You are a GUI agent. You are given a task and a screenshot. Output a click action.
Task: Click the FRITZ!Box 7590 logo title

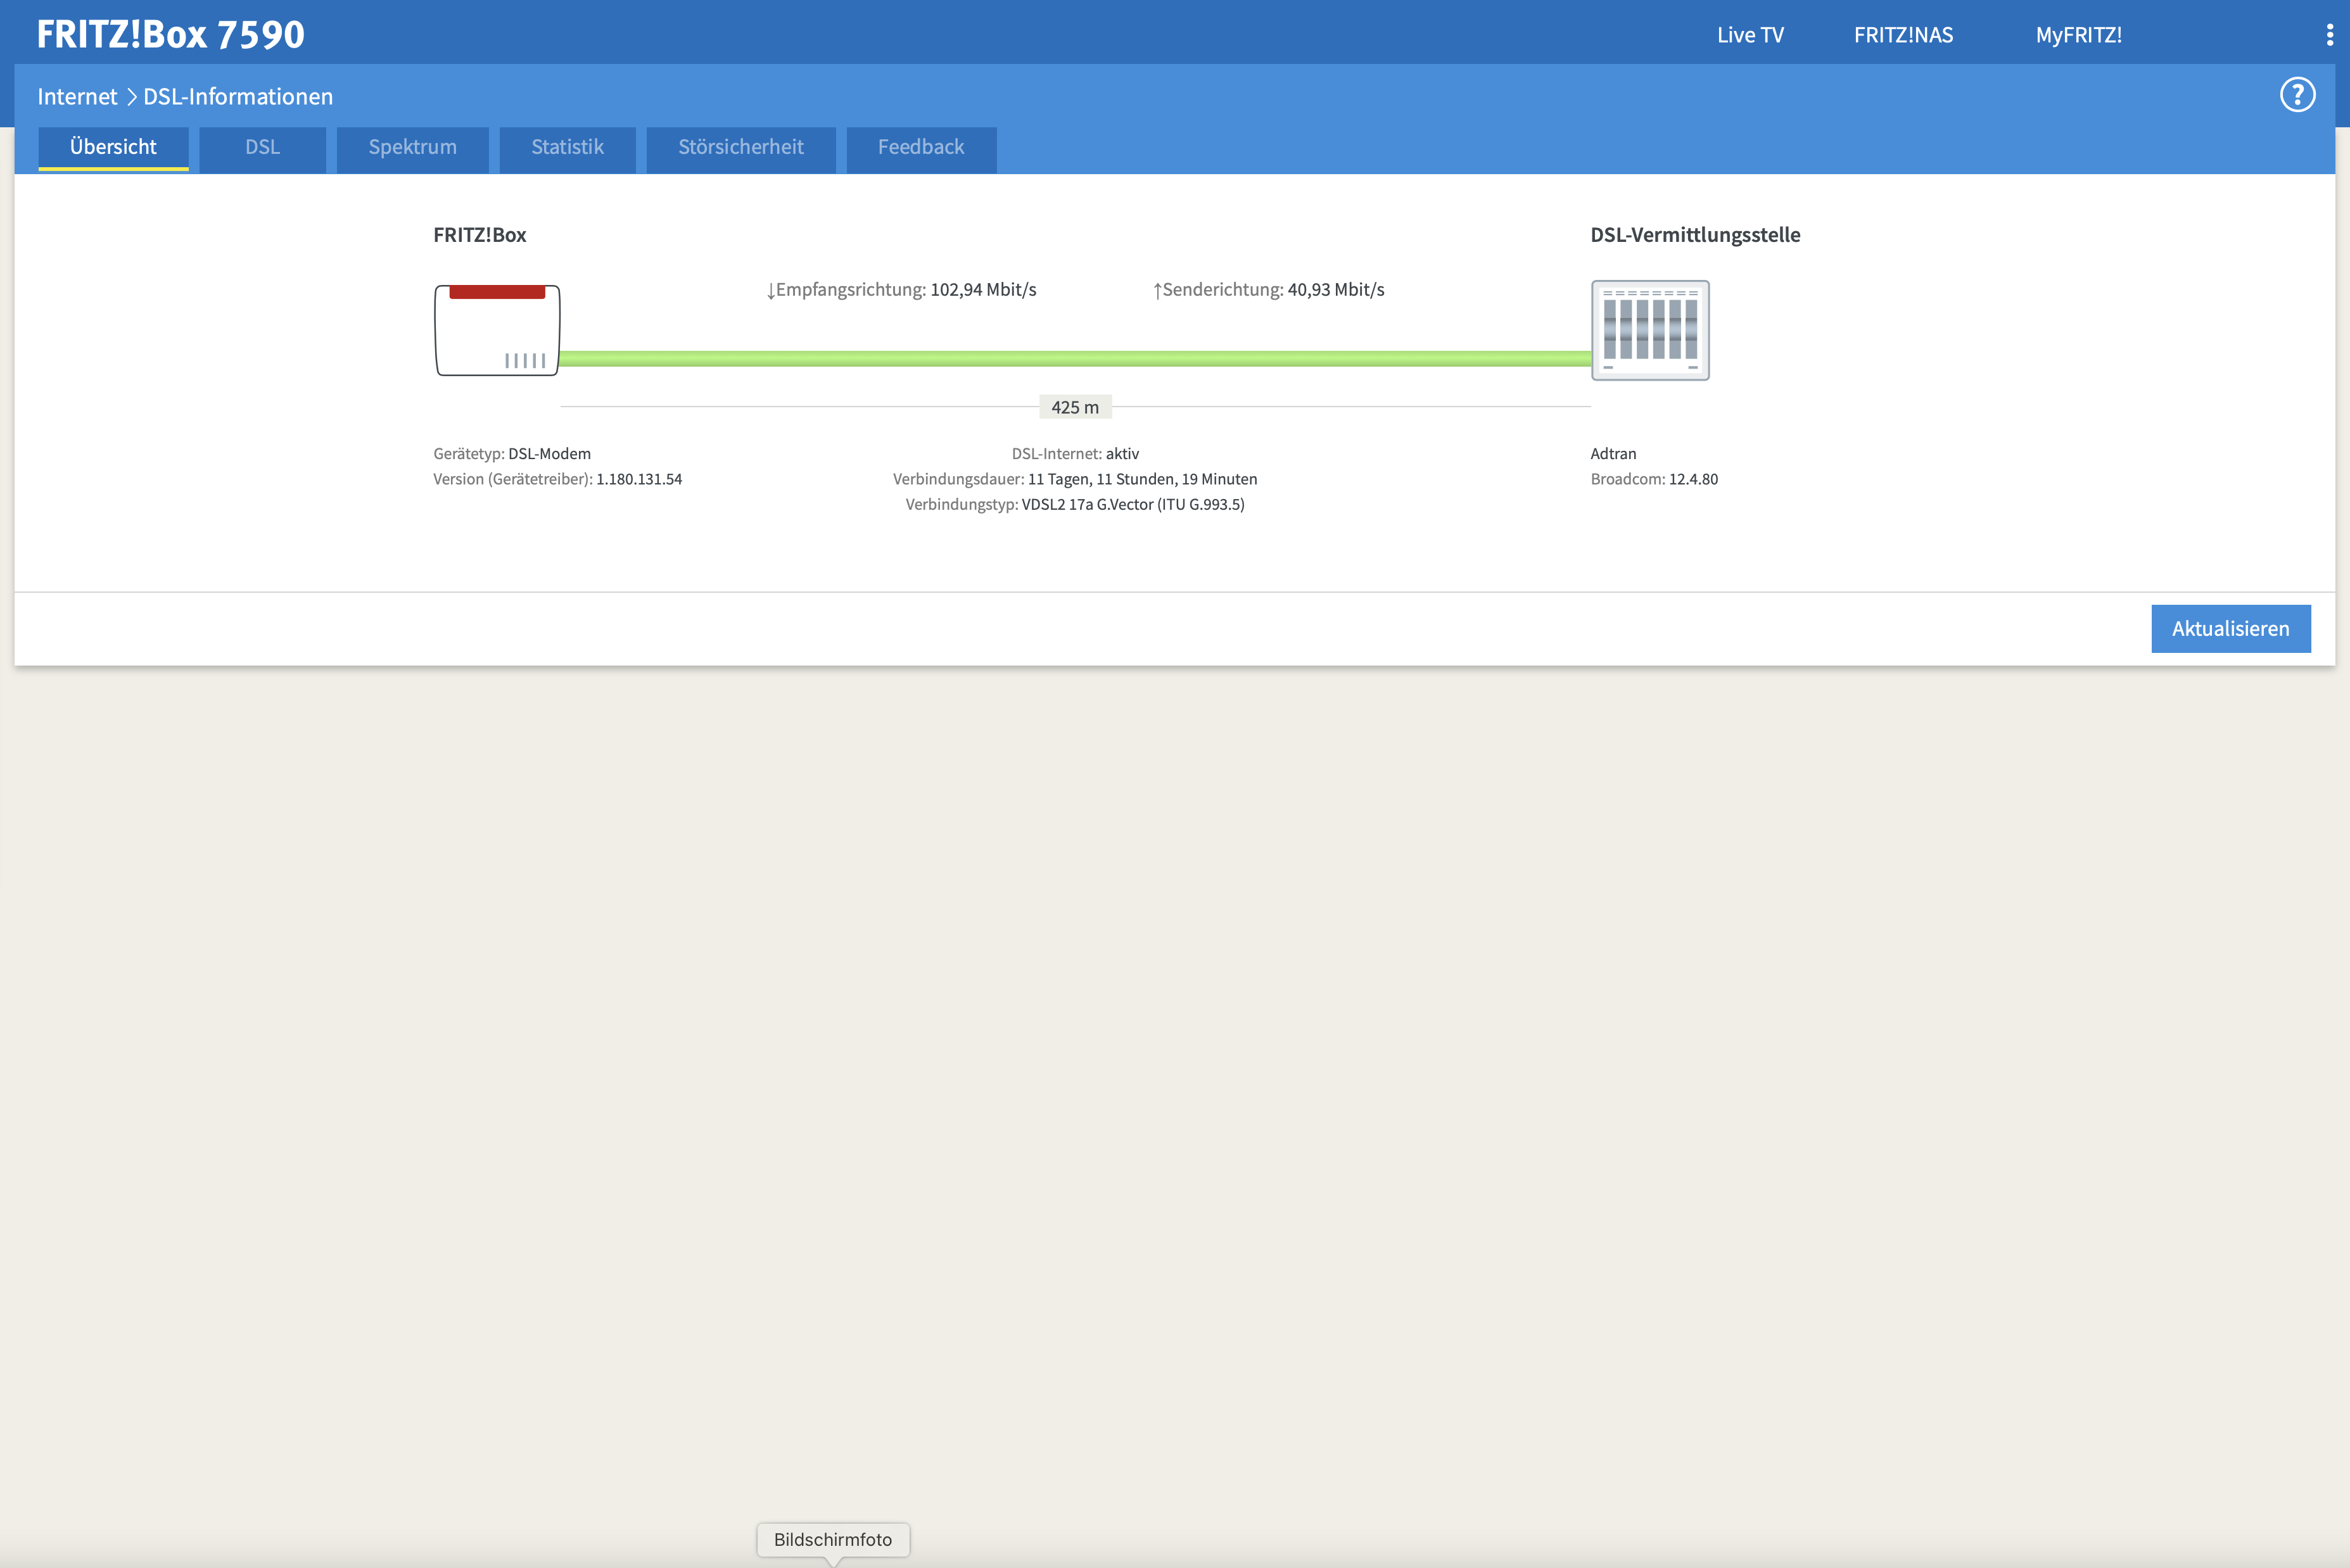[171, 35]
